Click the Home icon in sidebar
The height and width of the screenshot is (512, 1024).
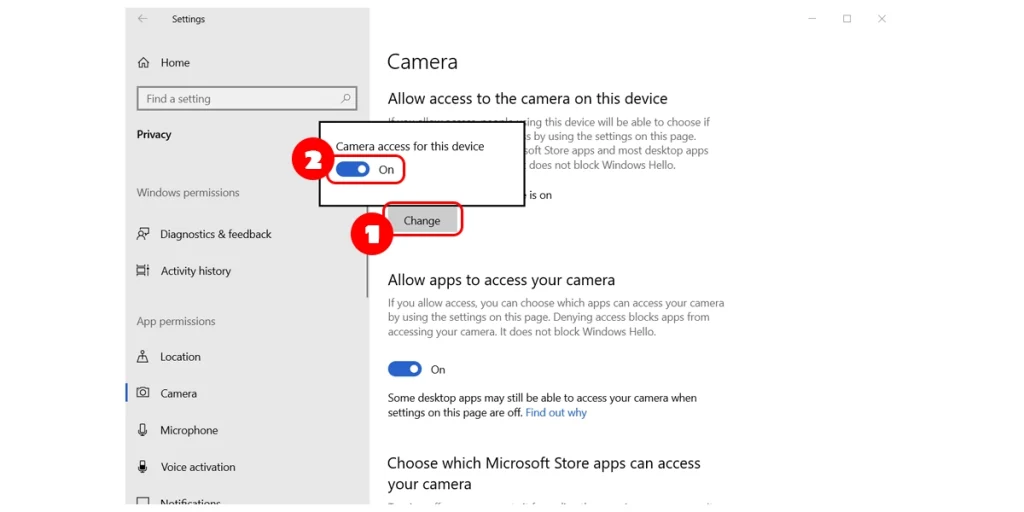pyautogui.click(x=143, y=63)
